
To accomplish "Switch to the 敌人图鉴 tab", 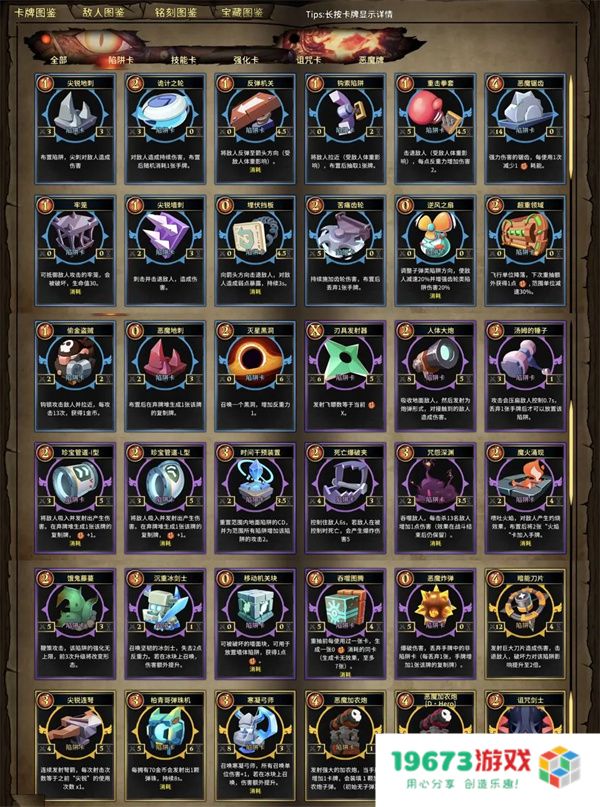I will pos(104,12).
